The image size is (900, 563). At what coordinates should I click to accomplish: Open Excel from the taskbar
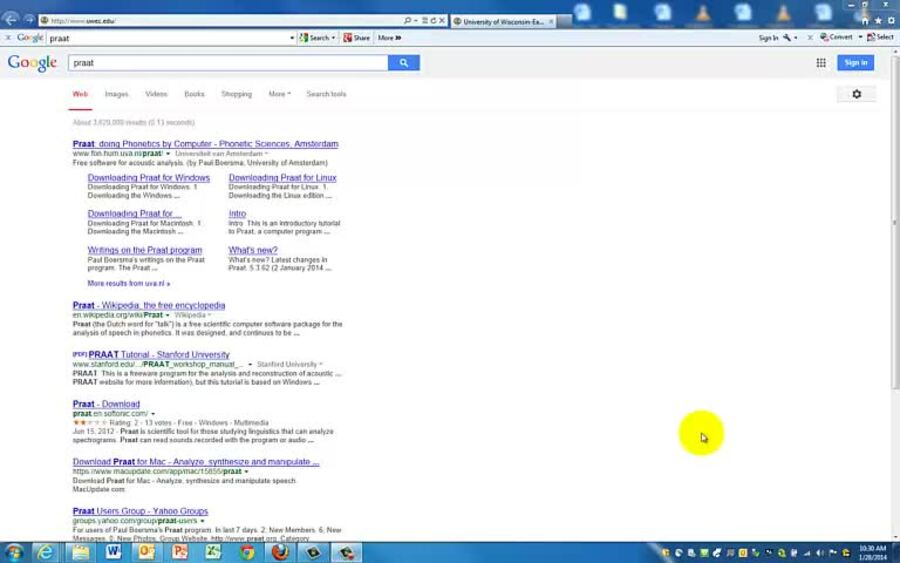213,552
